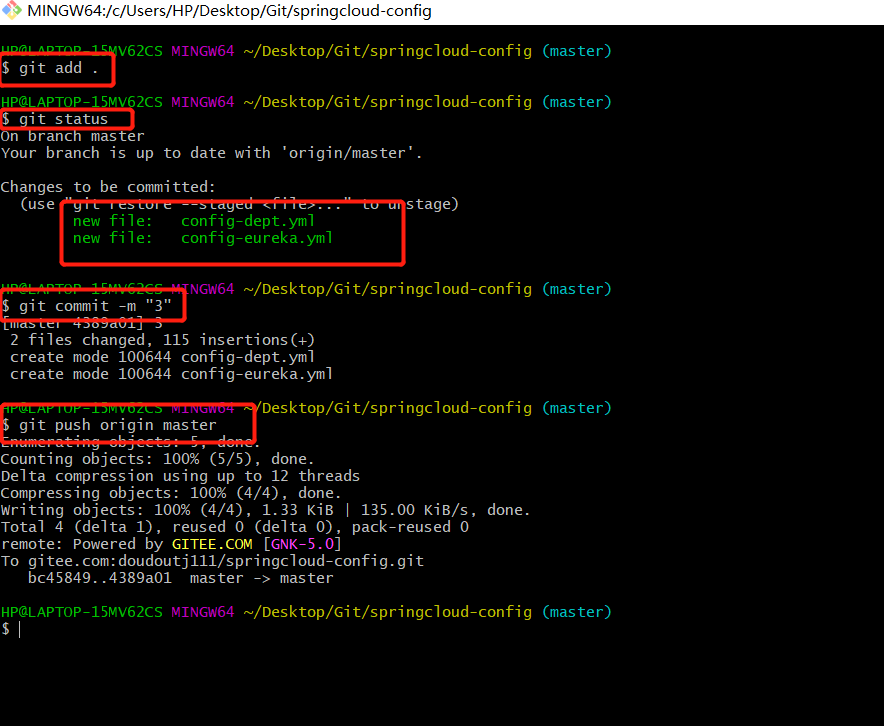Click the first prompt's '(master)' branch label
The width and height of the screenshot is (884, 726).
pos(577,51)
